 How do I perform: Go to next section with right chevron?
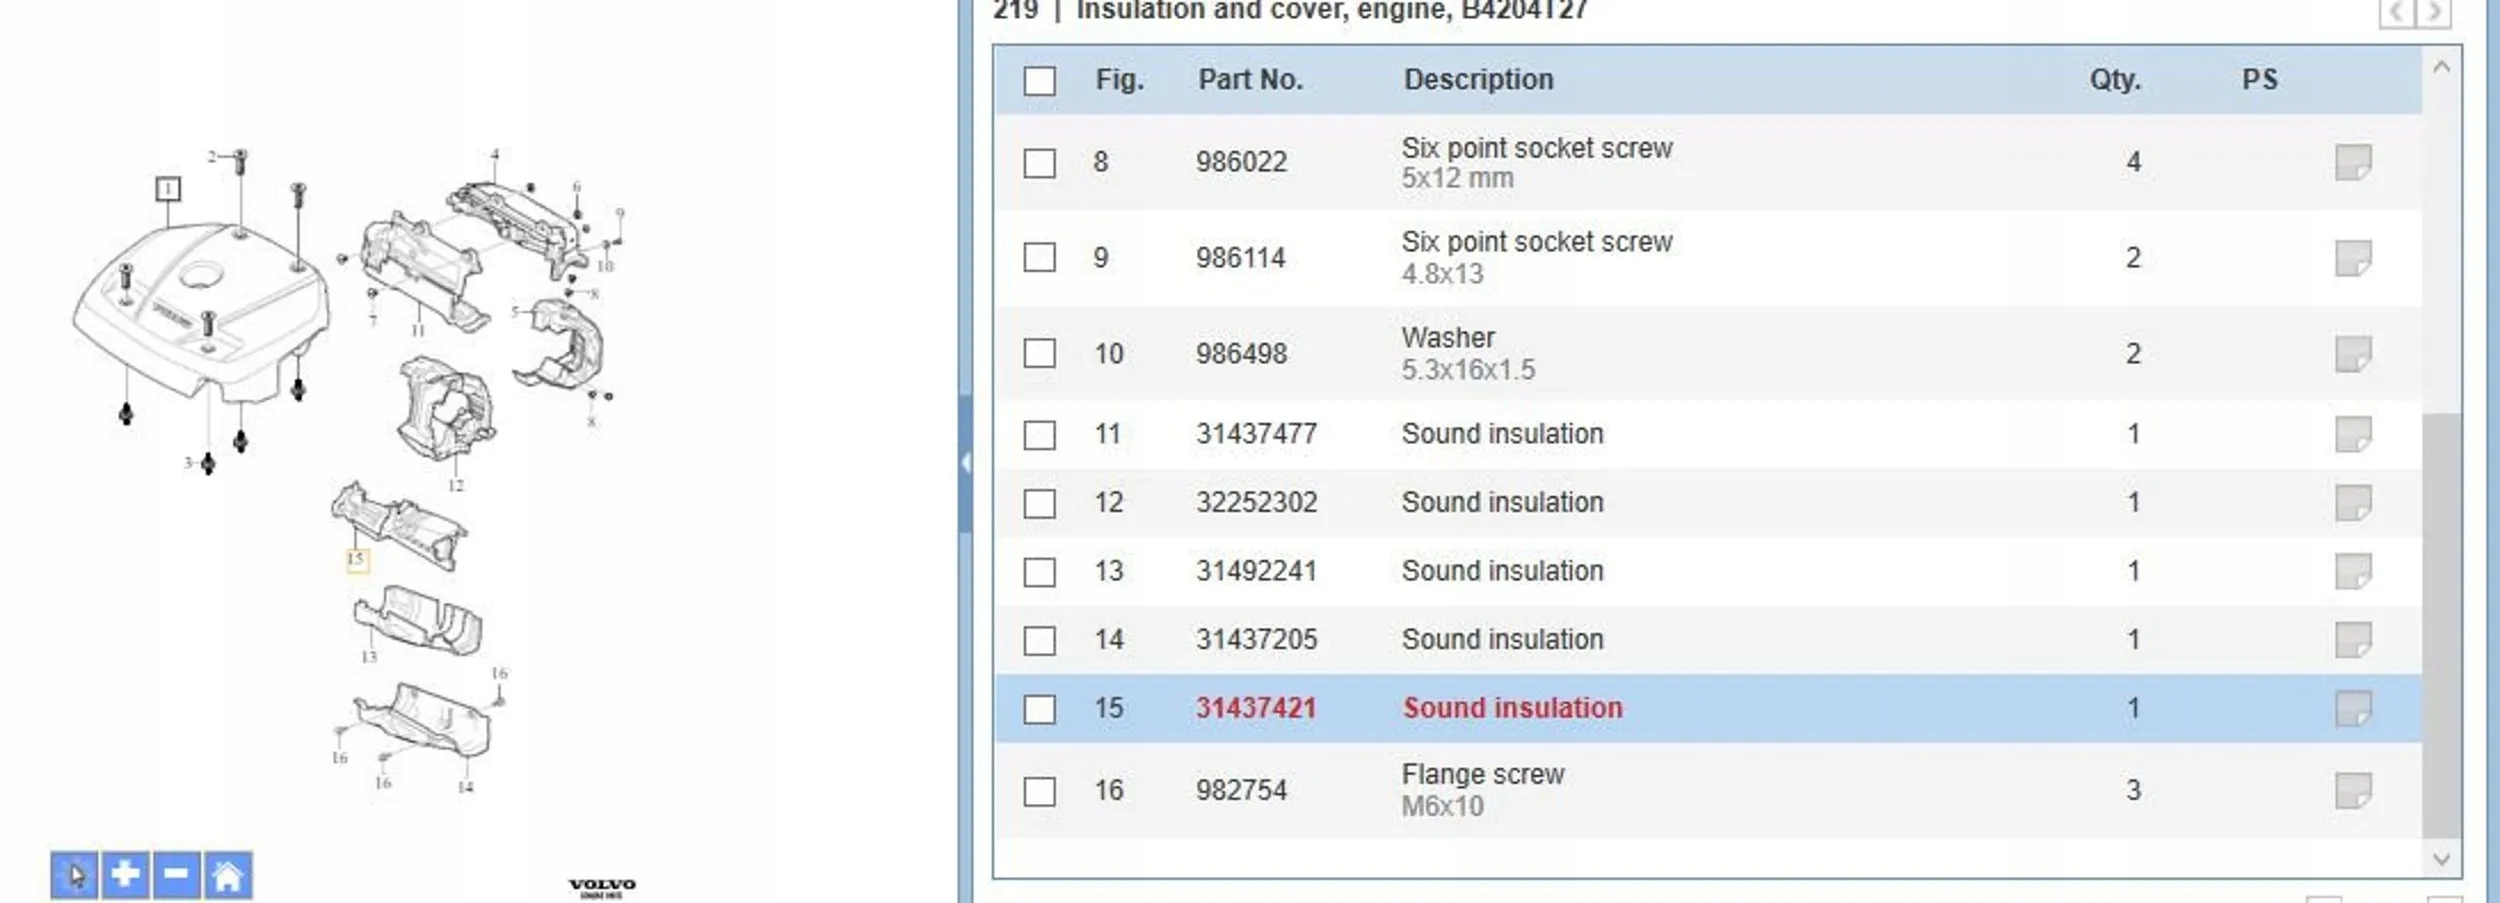(x=2434, y=13)
